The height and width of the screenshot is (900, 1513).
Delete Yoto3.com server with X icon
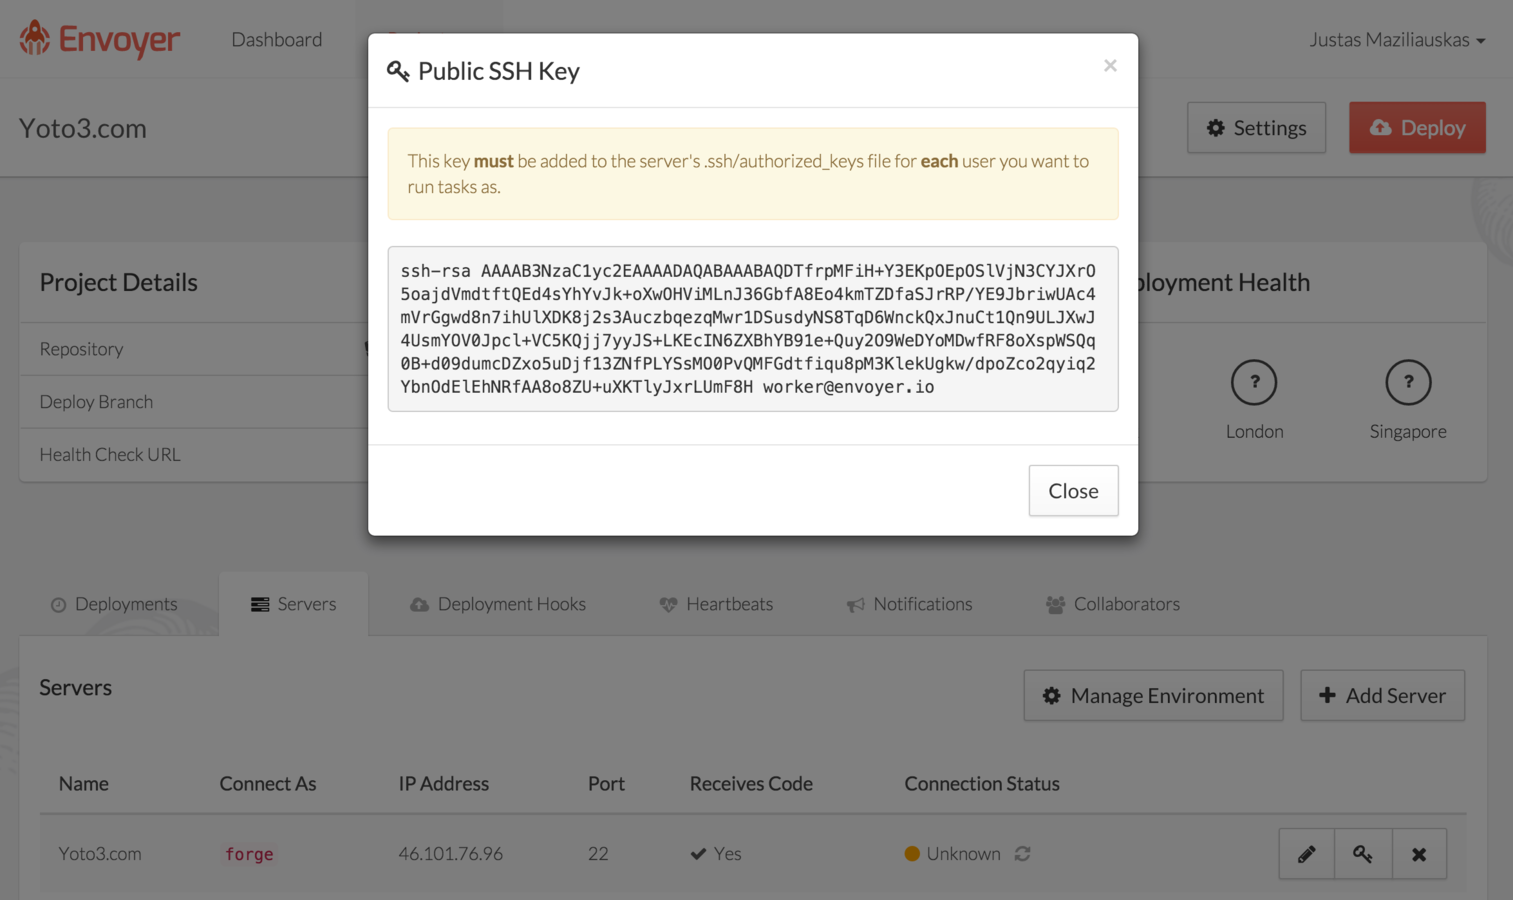1419,854
